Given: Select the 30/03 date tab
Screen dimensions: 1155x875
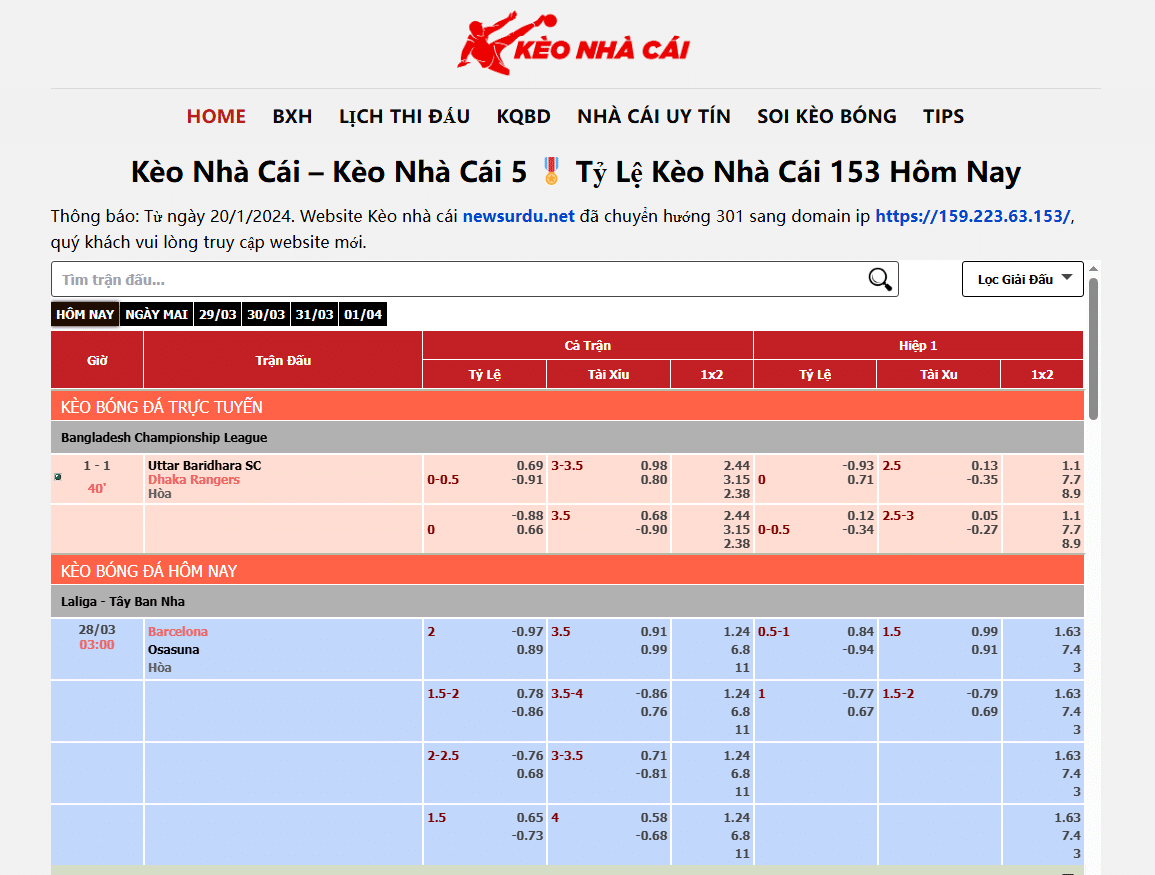Looking at the screenshot, I should pyautogui.click(x=266, y=314).
